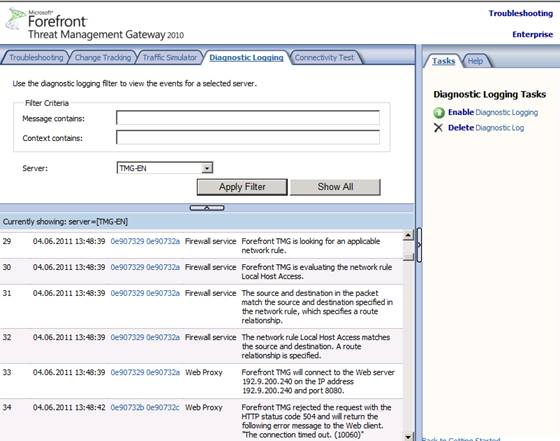
Task: Click the green Enable Diagnostic Logging icon
Action: click(x=439, y=113)
